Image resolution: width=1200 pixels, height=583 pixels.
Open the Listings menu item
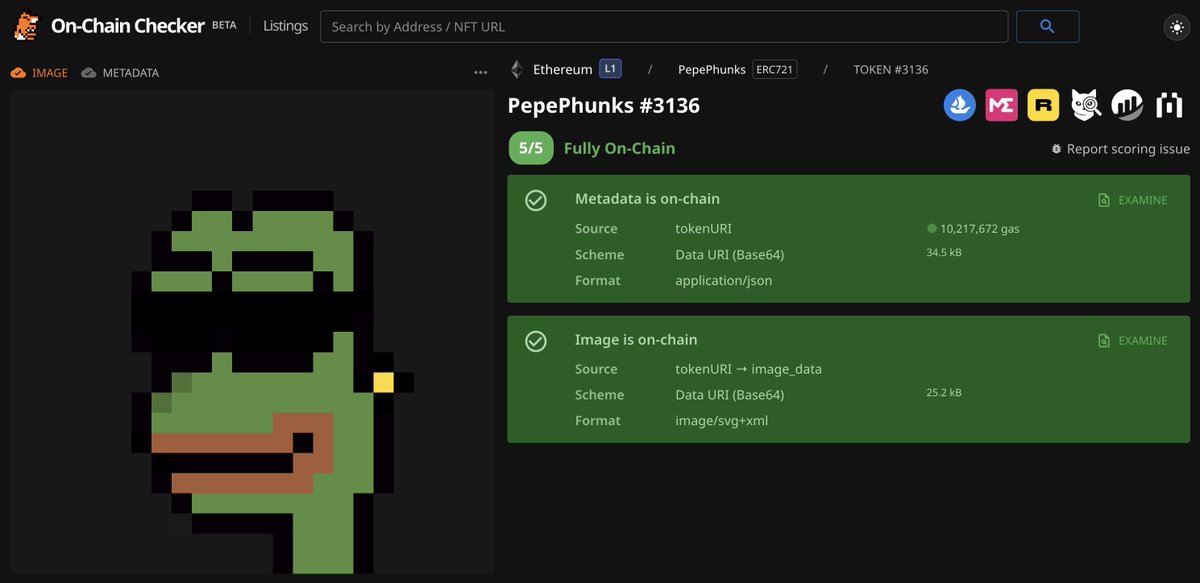tap(285, 26)
